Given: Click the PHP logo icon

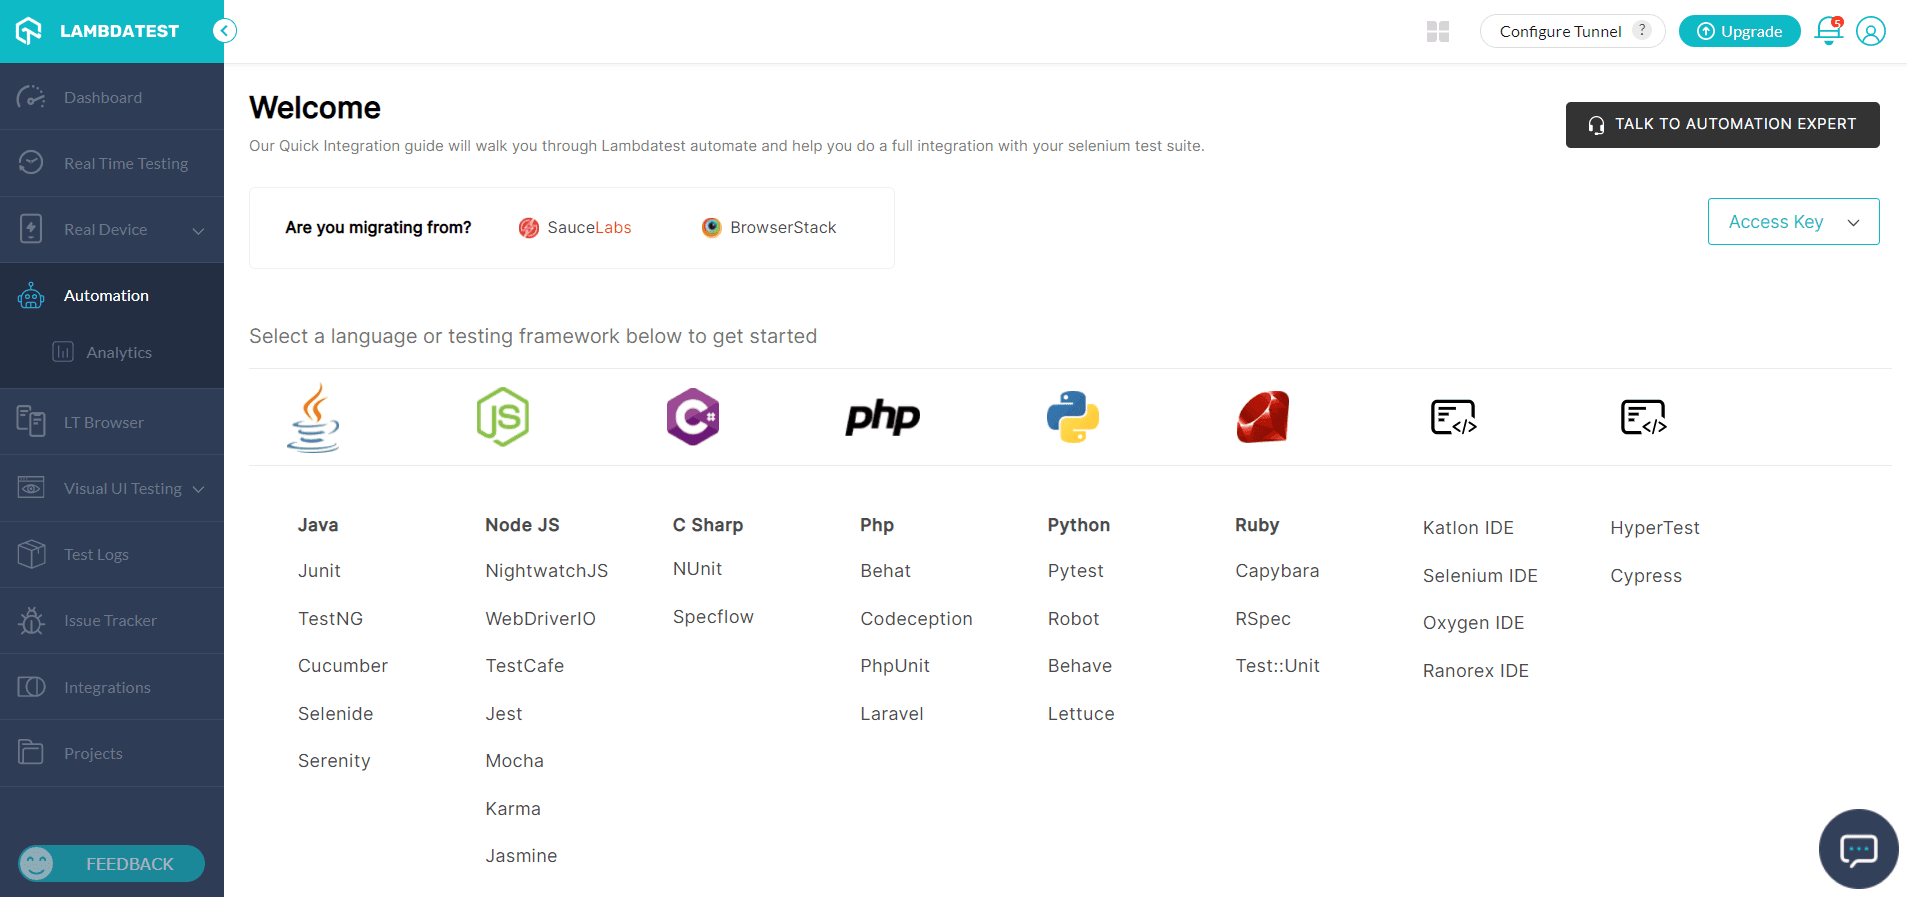Looking at the screenshot, I should (882, 417).
